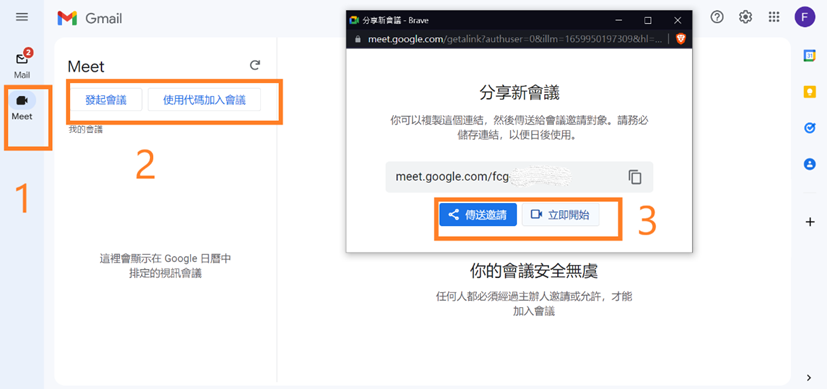Click the popup address bar URL
Image resolution: width=827 pixels, height=389 pixels.
pos(514,39)
